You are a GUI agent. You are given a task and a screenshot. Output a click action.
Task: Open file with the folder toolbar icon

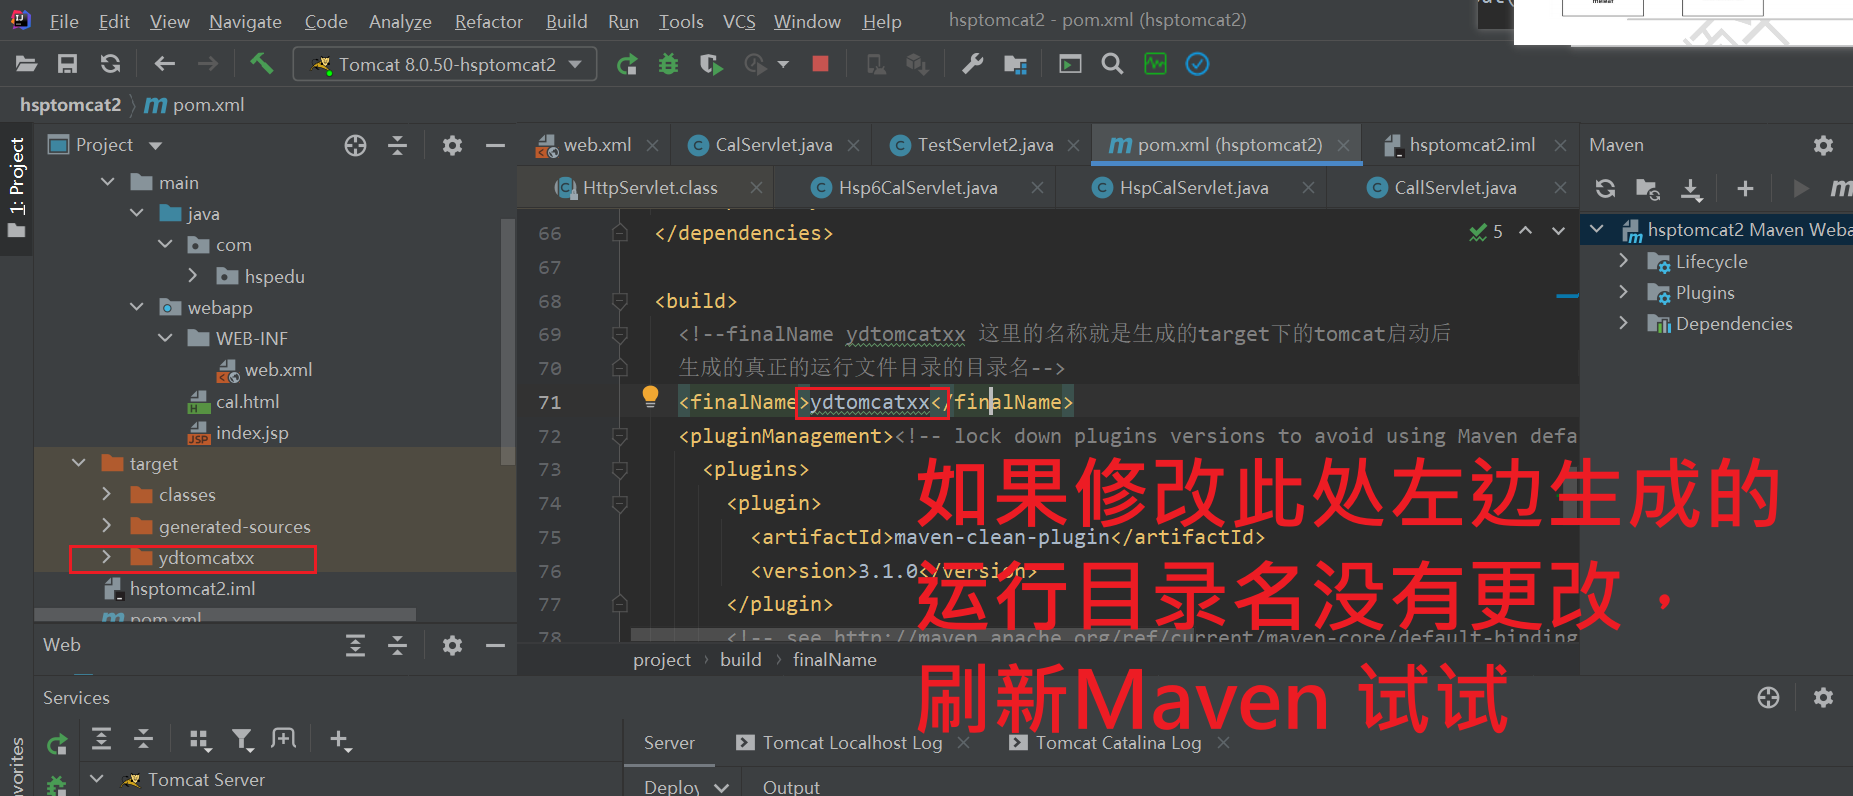(x=27, y=64)
